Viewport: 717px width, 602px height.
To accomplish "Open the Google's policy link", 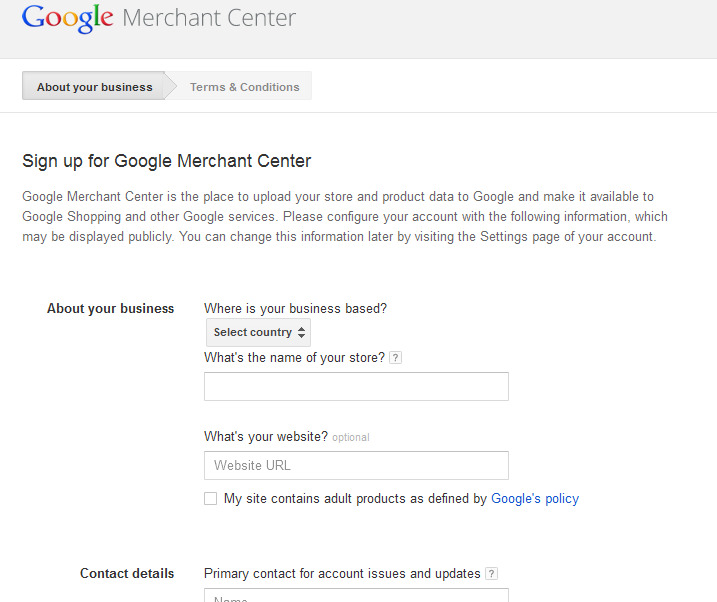I will [x=534, y=498].
